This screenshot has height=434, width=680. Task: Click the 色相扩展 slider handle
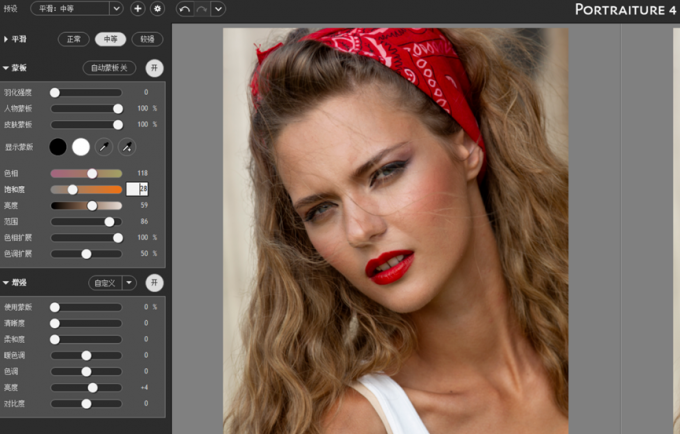(118, 238)
